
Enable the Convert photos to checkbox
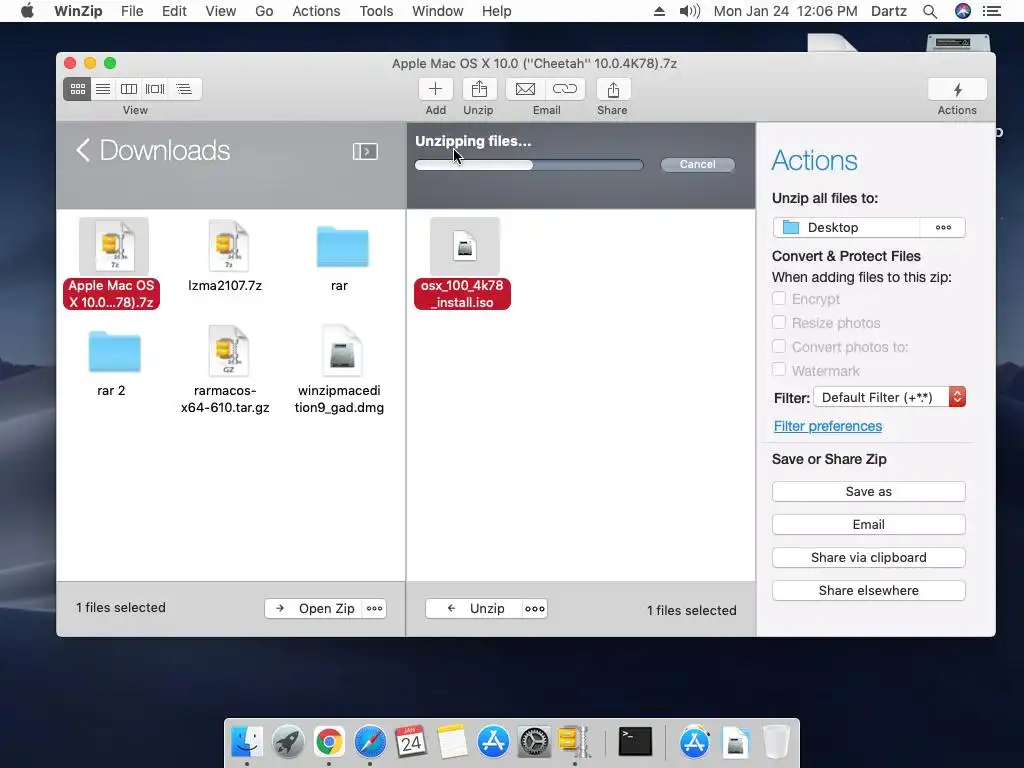(x=778, y=346)
